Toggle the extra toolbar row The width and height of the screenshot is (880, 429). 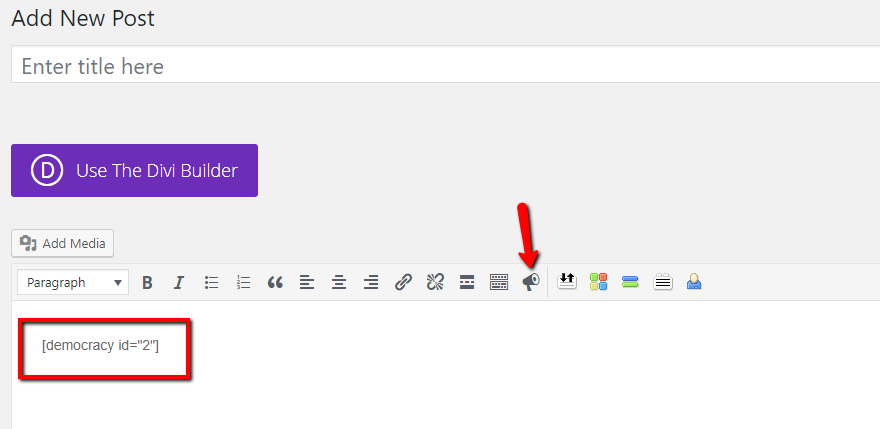pyautogui.click(x=498, y=282)
